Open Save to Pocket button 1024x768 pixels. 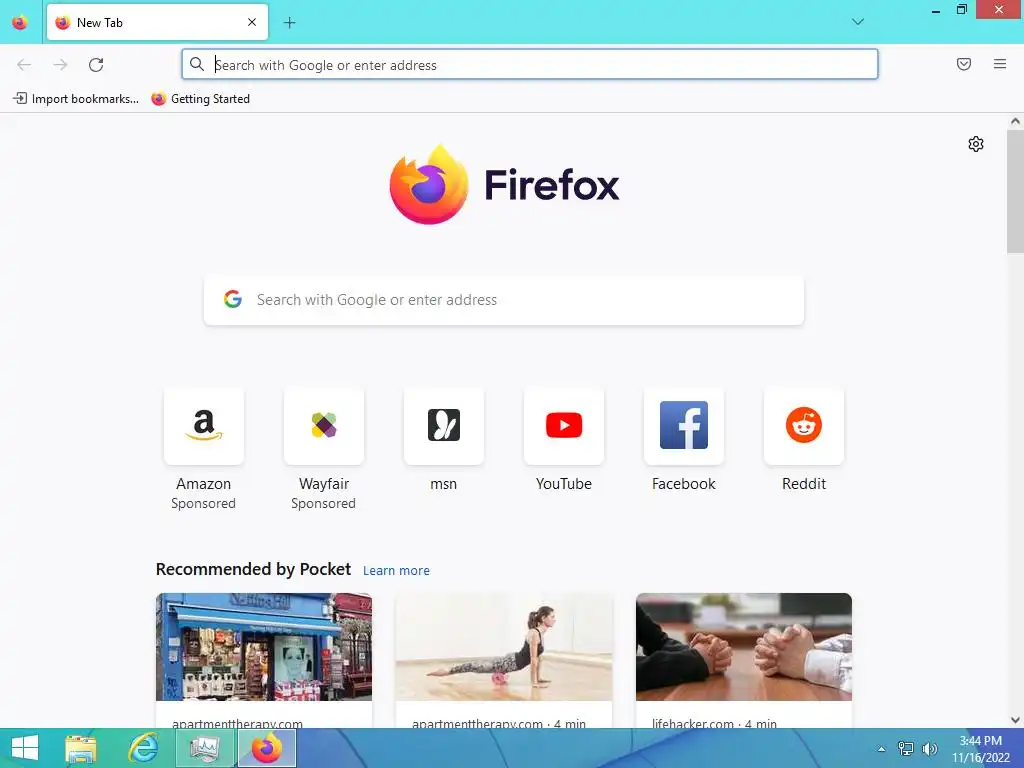[x=963, y=64]
